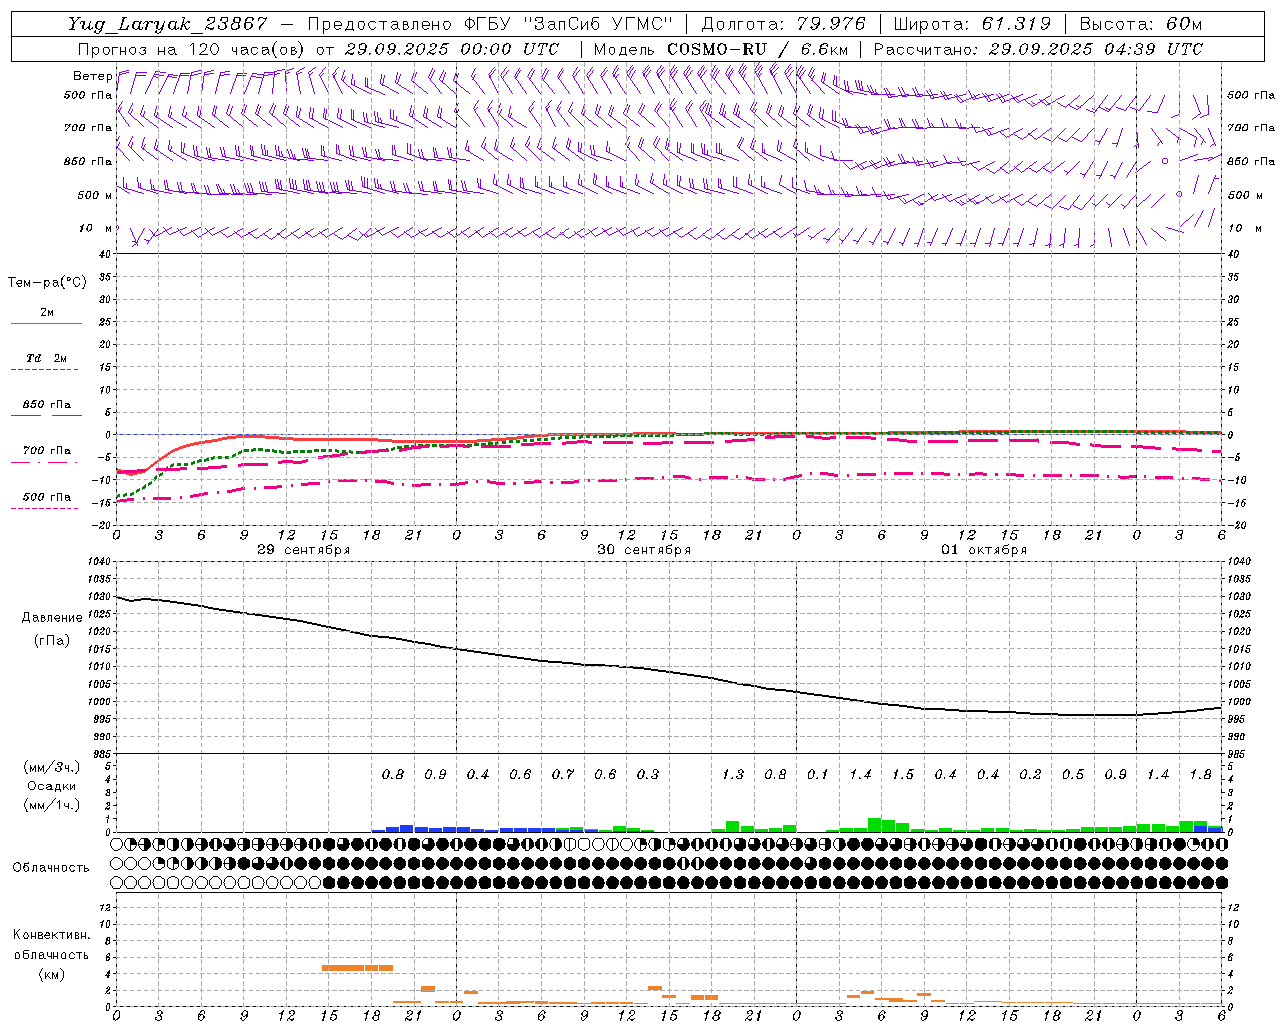This screenshot has height=1024, width=1280.
Task: Click the Облачность panel label
Action: coord(51,867)
